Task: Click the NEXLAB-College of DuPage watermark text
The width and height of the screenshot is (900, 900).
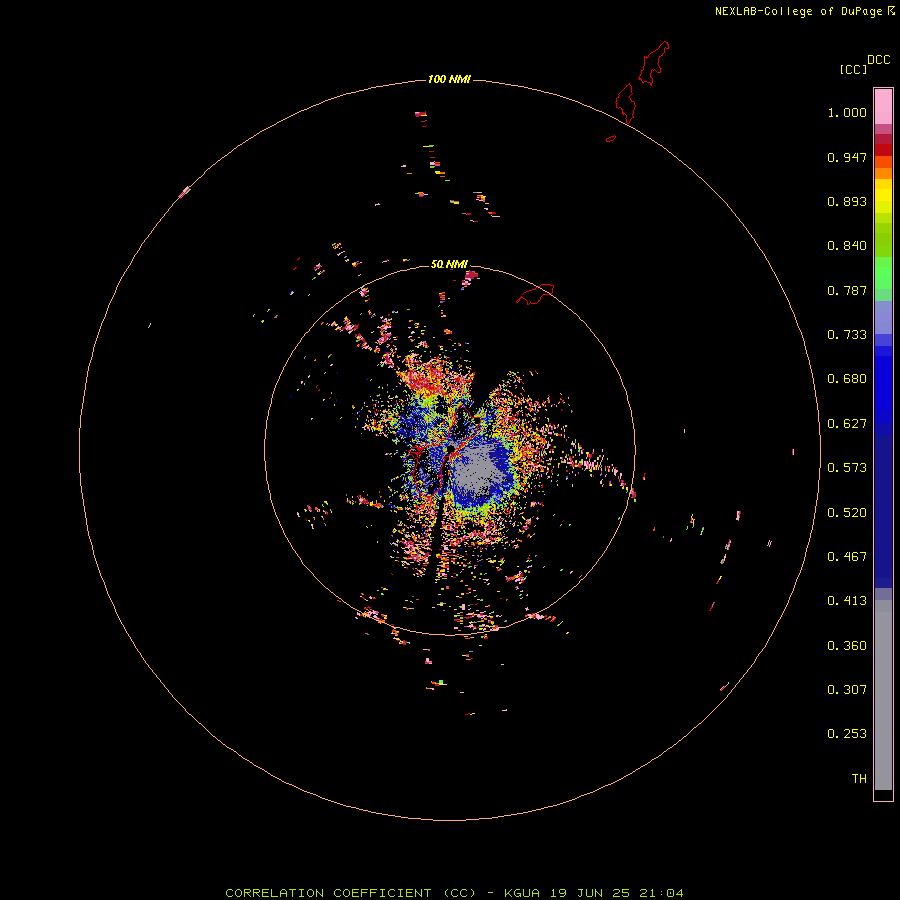Action: click(805, 11)
